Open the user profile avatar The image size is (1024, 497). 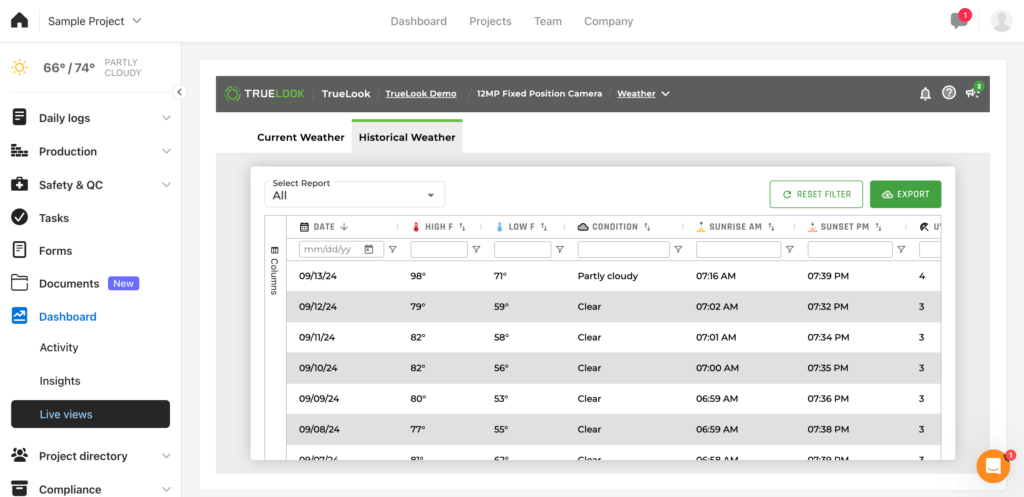click(1001, 21)
